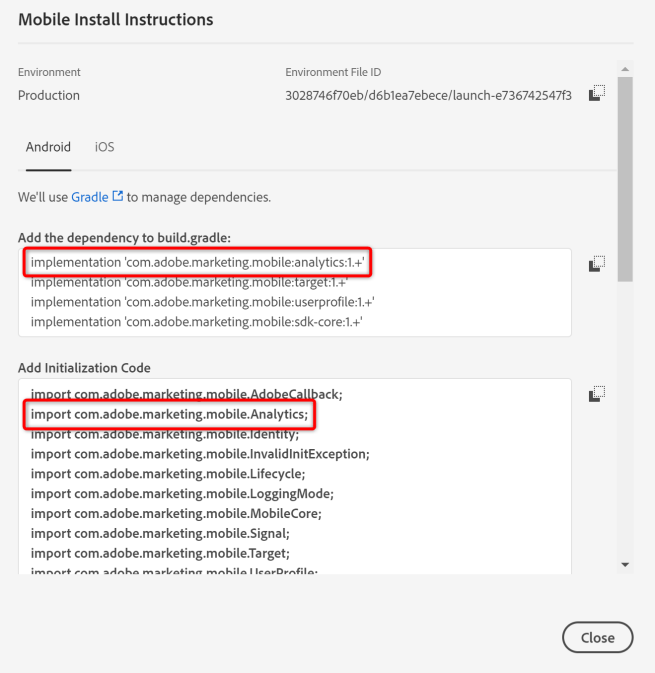Close the Mobile Install Instructions dialog
The width and height of the screenshot is (655, 673).
(x=598, y=637)
